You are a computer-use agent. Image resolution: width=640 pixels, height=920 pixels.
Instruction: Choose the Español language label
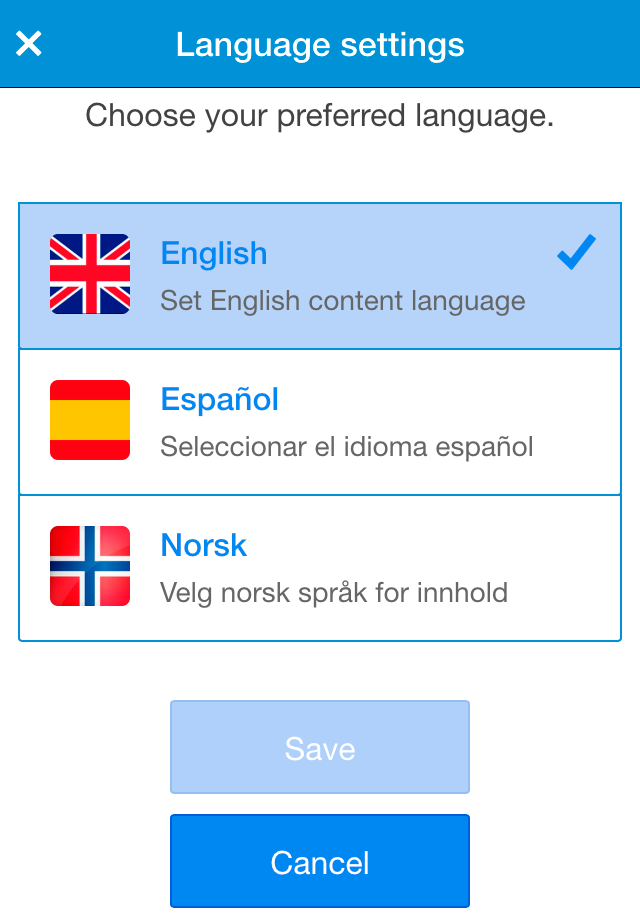(220, 400)
